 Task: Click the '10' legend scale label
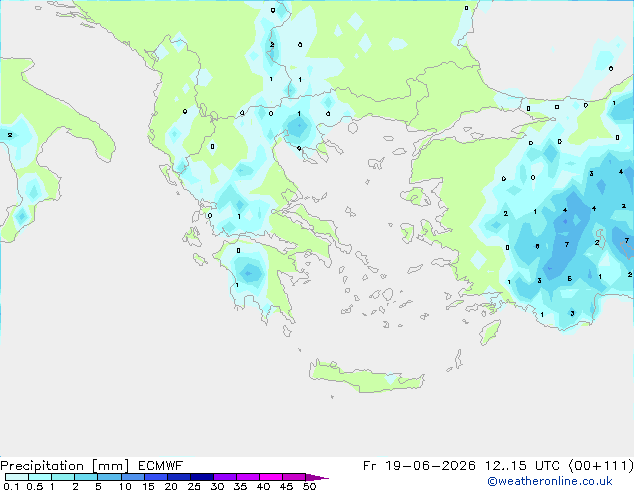(x=125, y=486)
